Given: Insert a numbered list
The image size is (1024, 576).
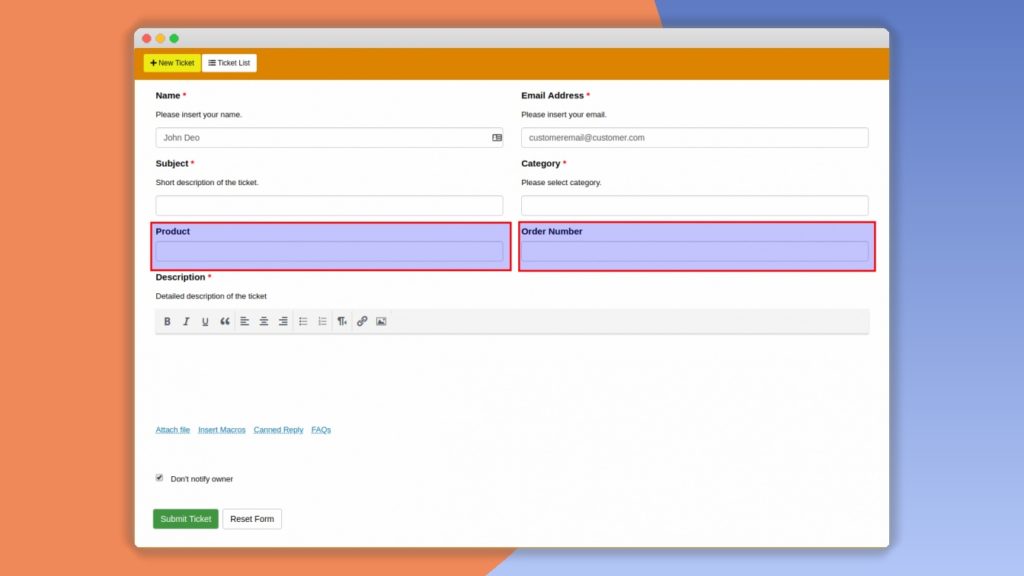Looking at the screenshot, I should pos(322,321).
